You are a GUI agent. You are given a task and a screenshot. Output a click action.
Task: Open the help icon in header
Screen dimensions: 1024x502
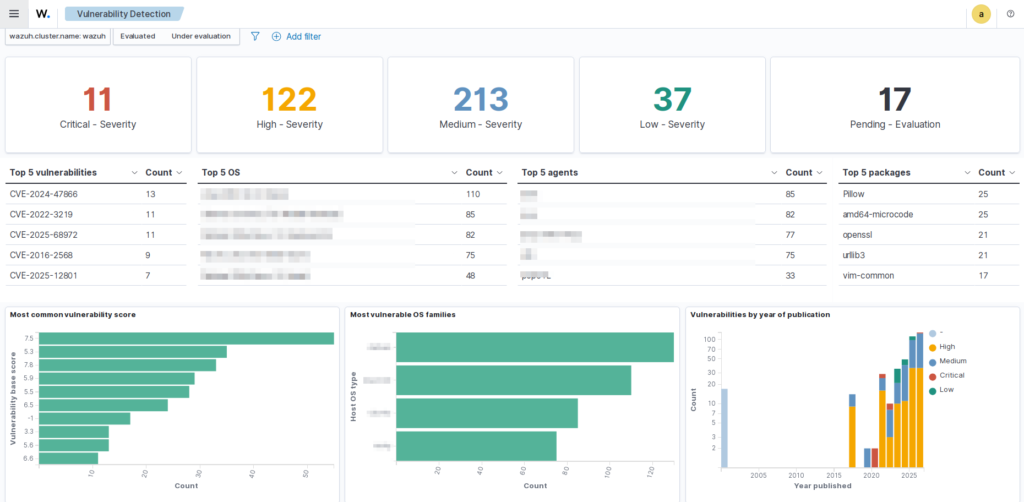click(x=1010, y=14)
